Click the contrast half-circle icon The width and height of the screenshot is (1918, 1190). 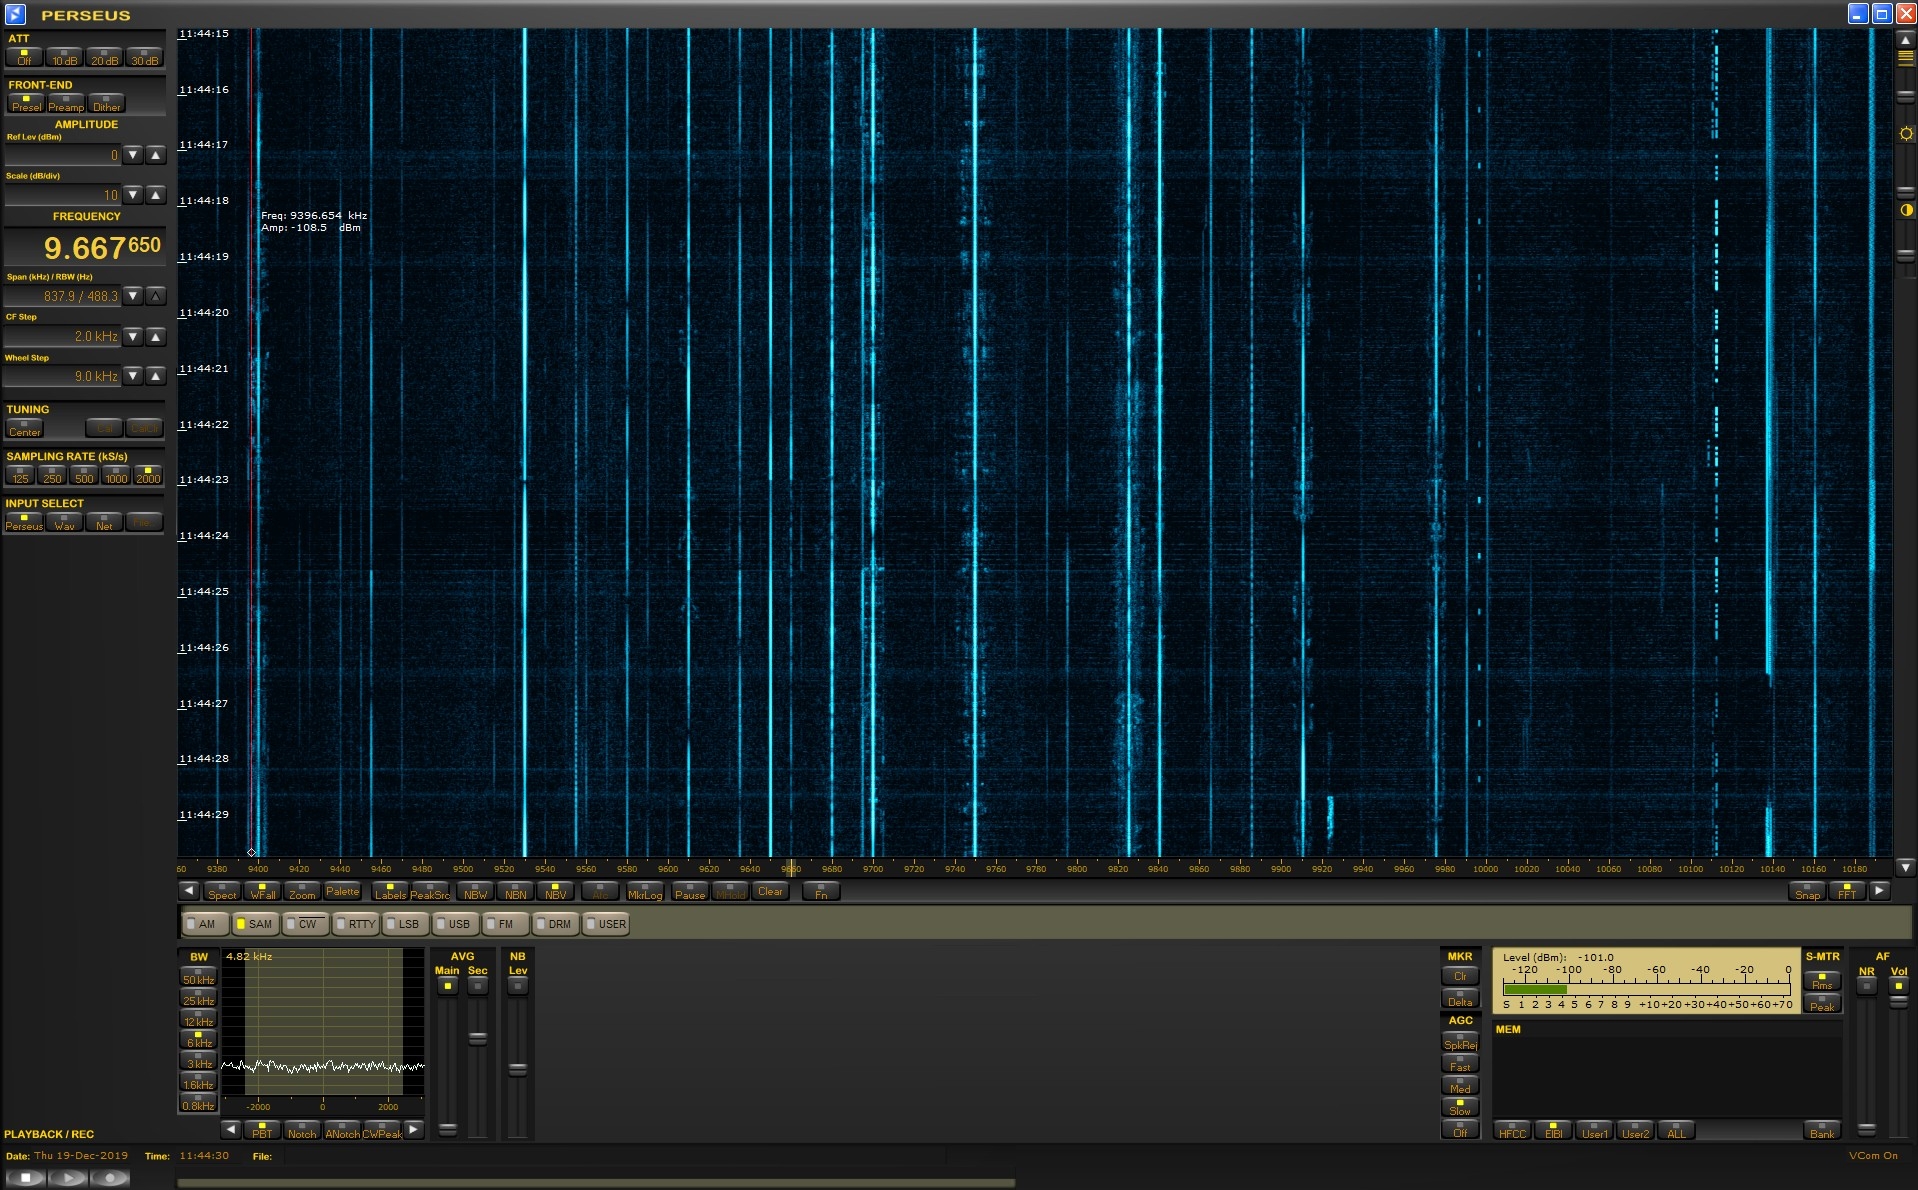1906,210
